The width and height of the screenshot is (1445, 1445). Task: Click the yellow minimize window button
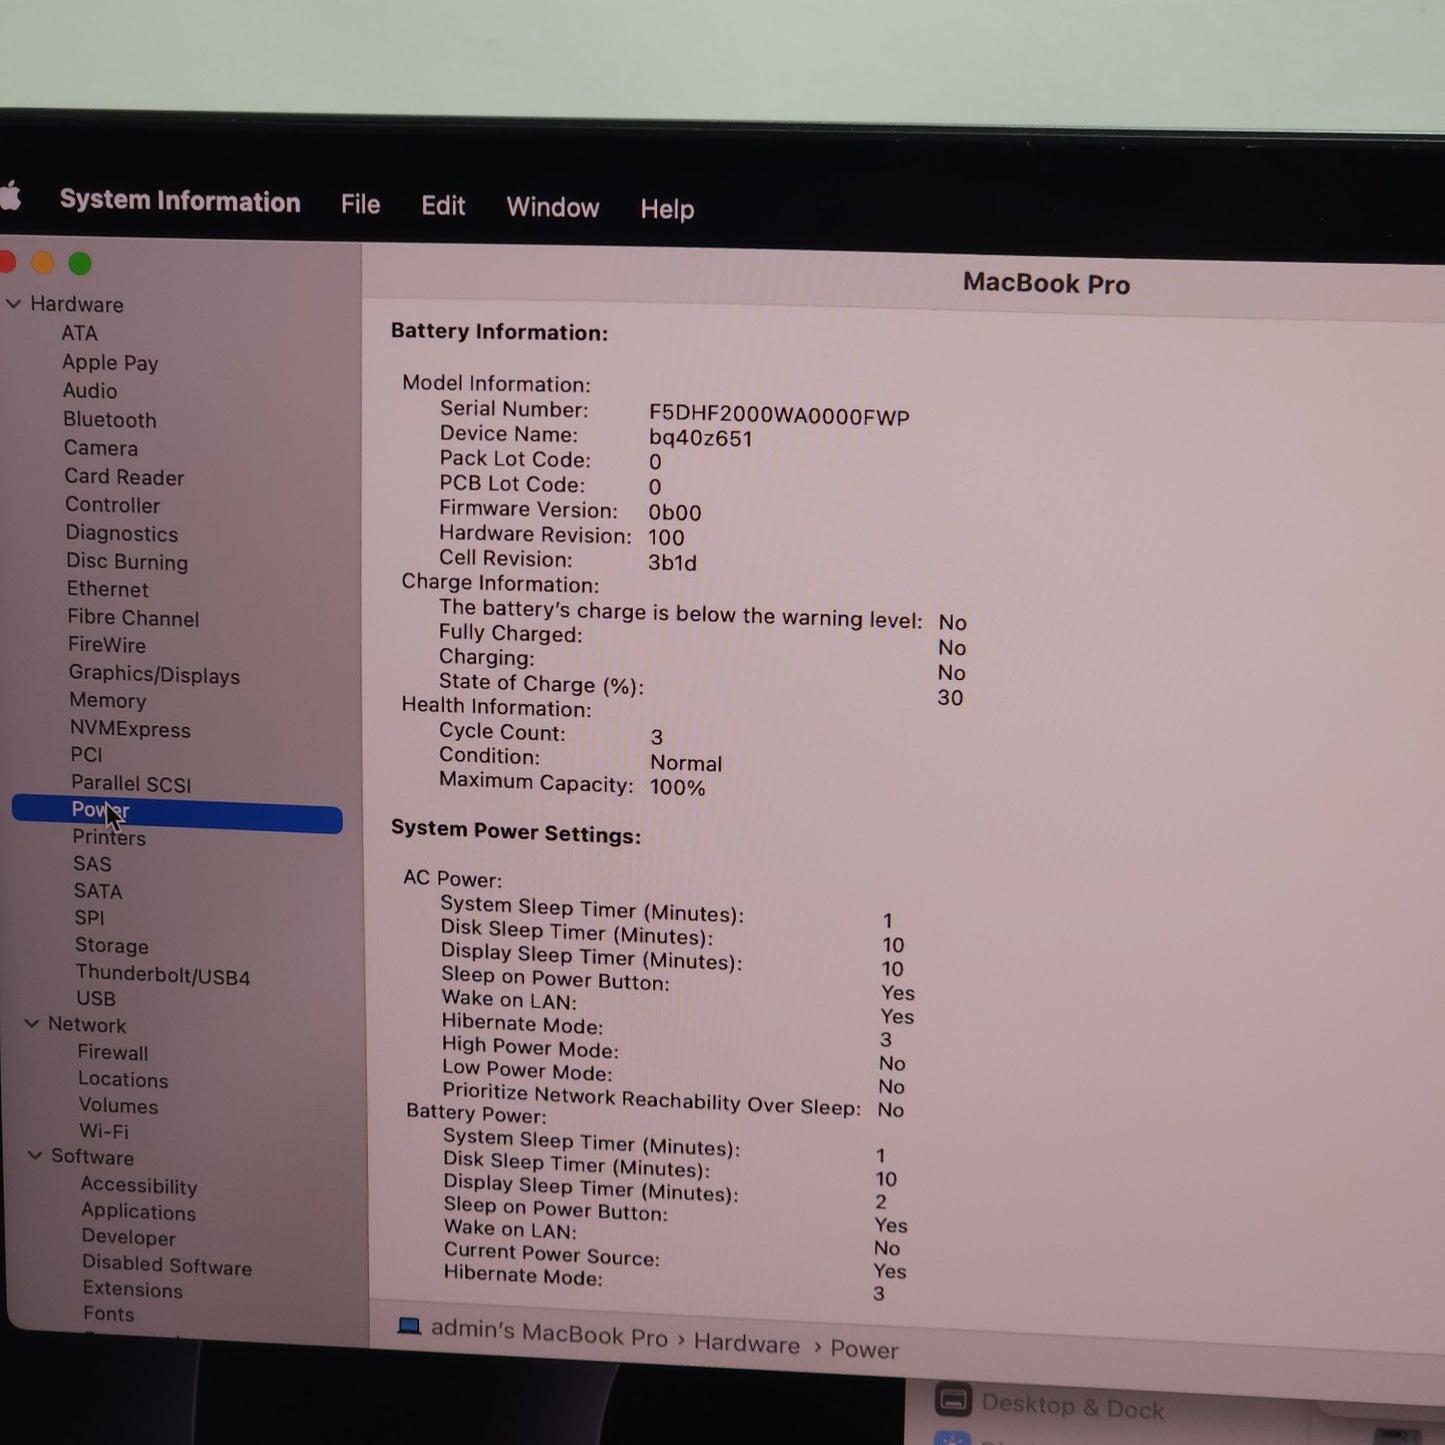coord(43,263)
